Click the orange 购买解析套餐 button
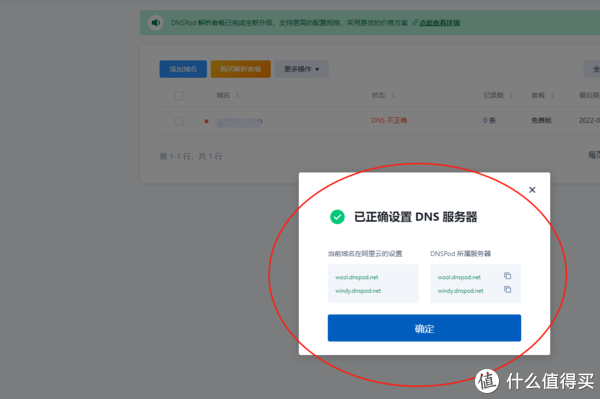600x399 pixels. point(240,69)
